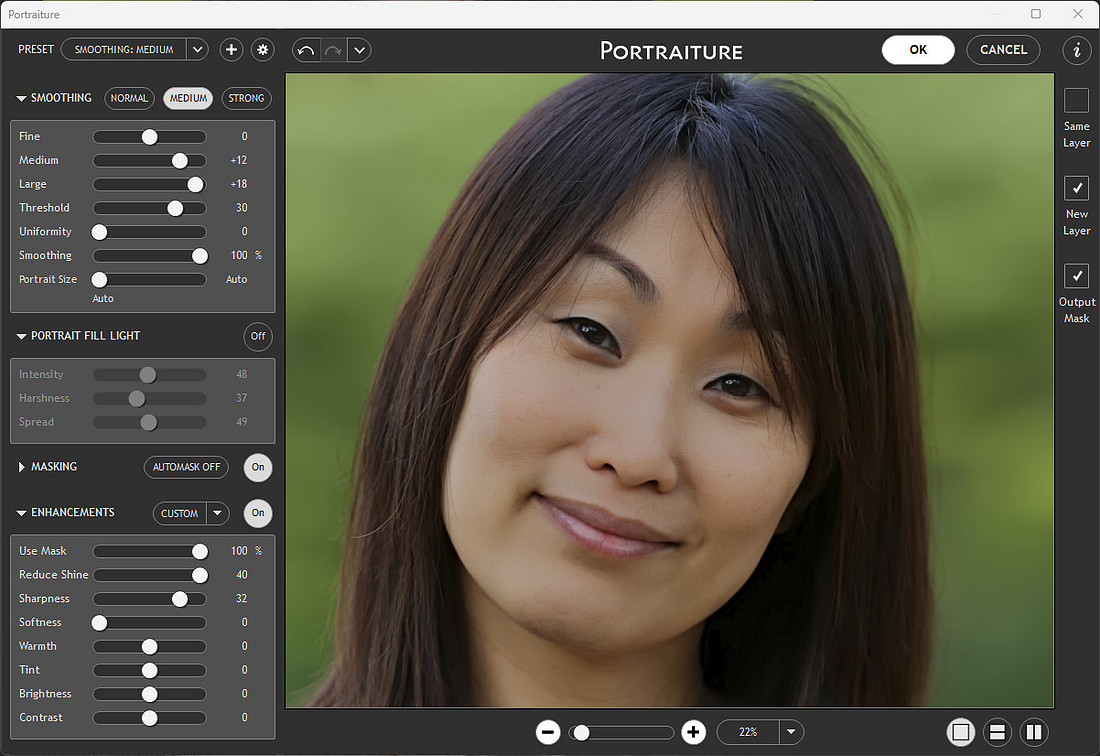Open the zoom percentage dropdown
Viewport: 1100px width, 756px height.
tap(791, 732)
